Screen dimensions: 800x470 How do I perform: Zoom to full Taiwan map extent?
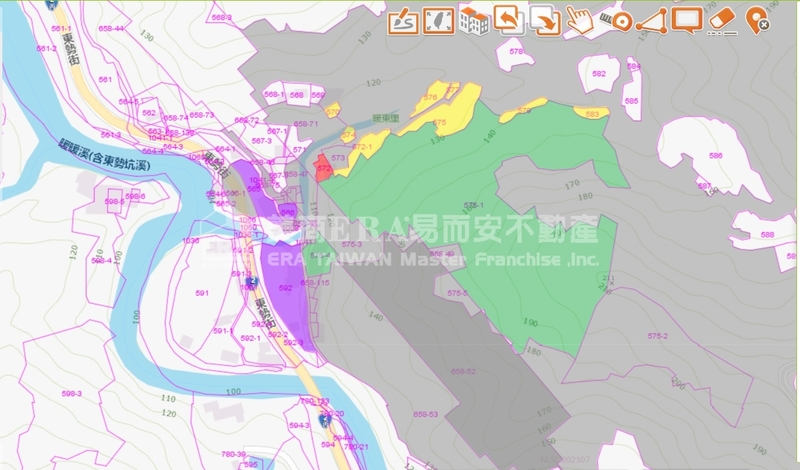coord(437,19)
